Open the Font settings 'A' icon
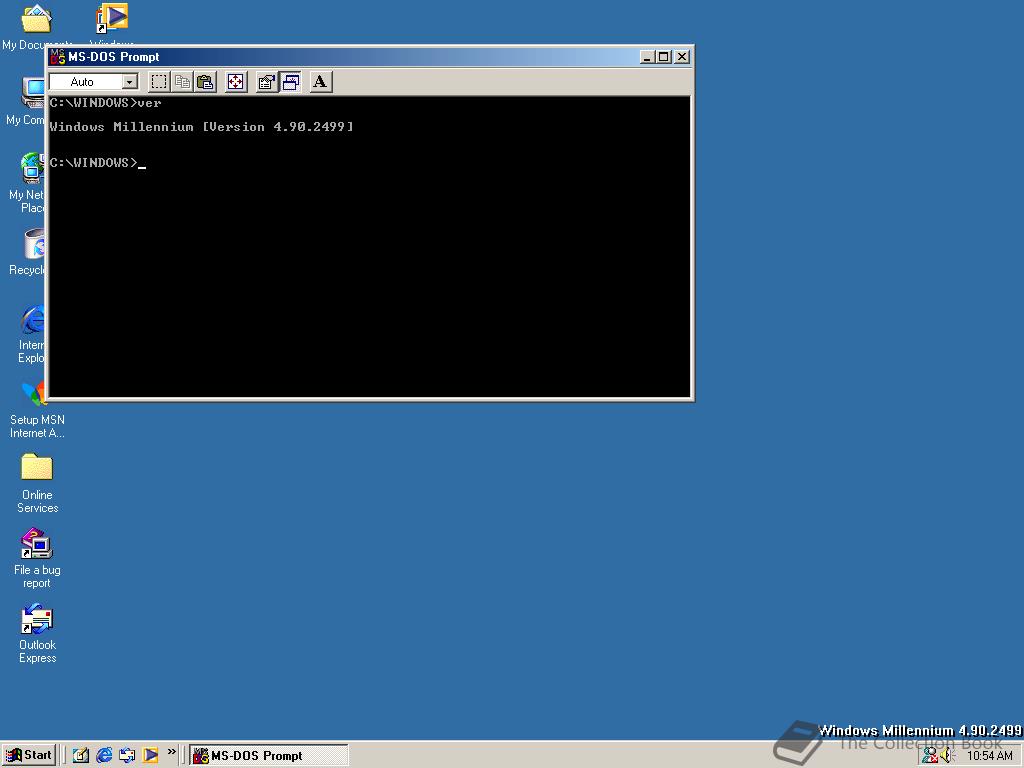1024x768 pixels. (320, 82)
